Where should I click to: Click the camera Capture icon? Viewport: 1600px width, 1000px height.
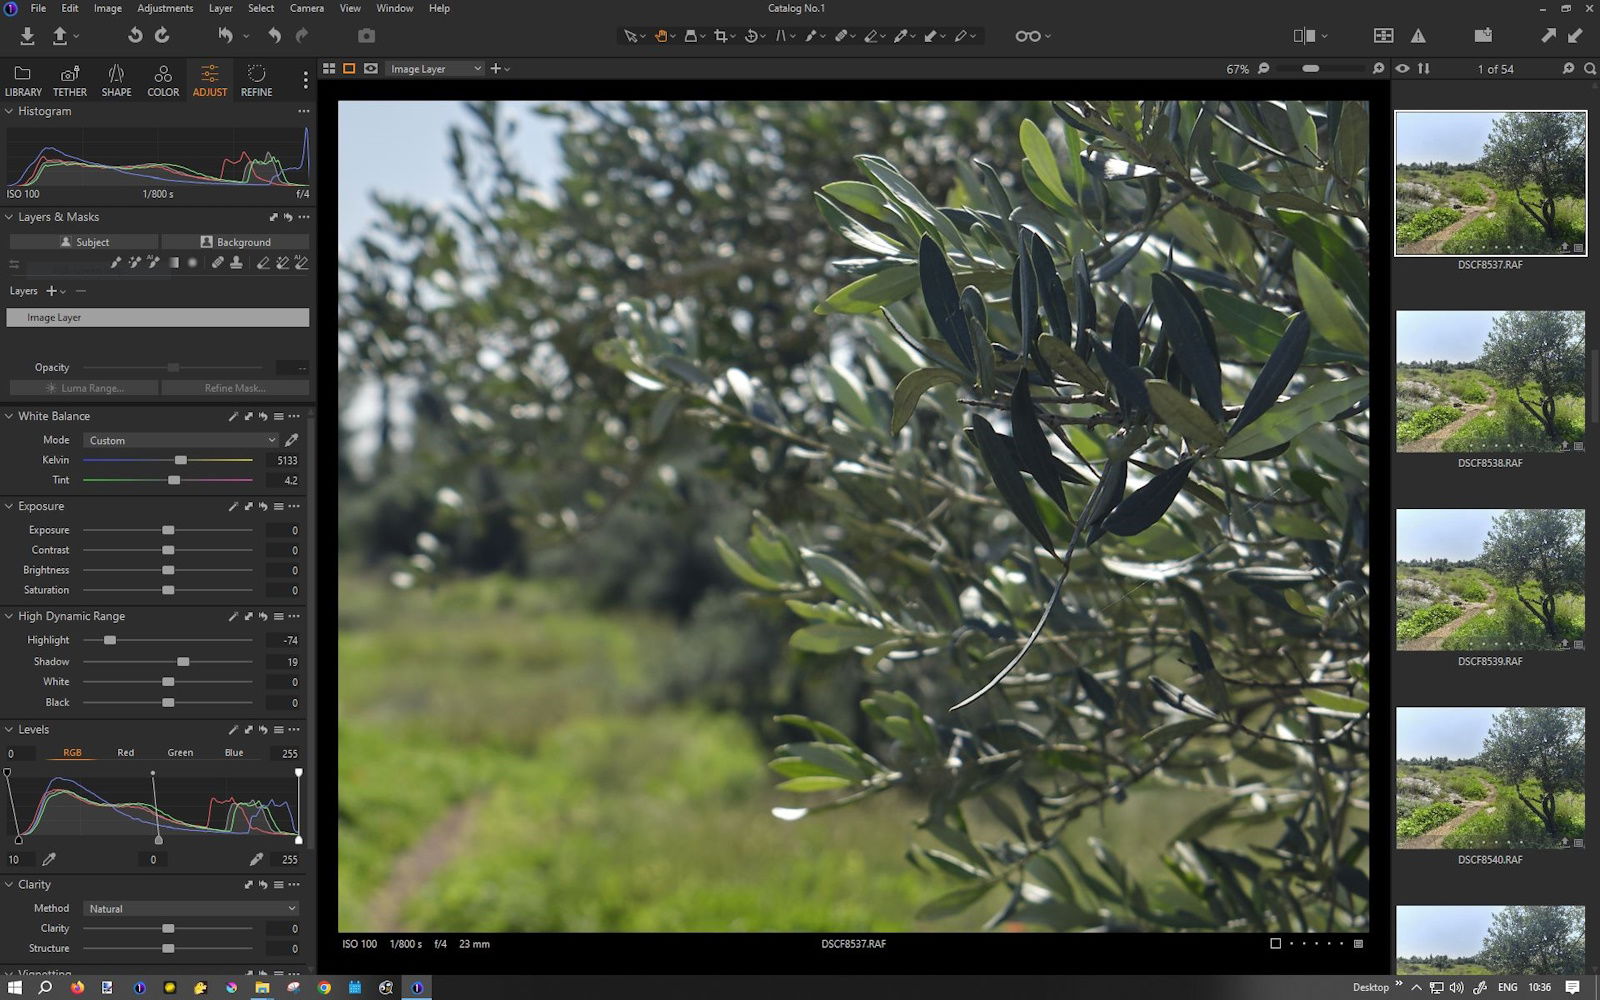pos(367,36)
